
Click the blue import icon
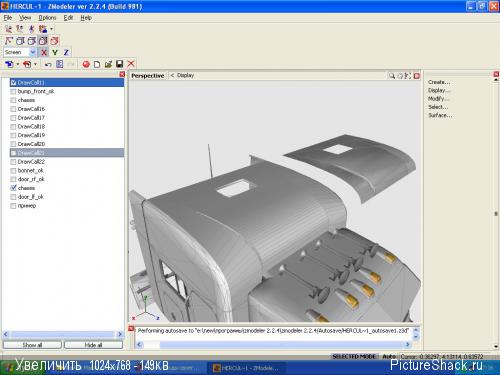[x=9, y=64]
